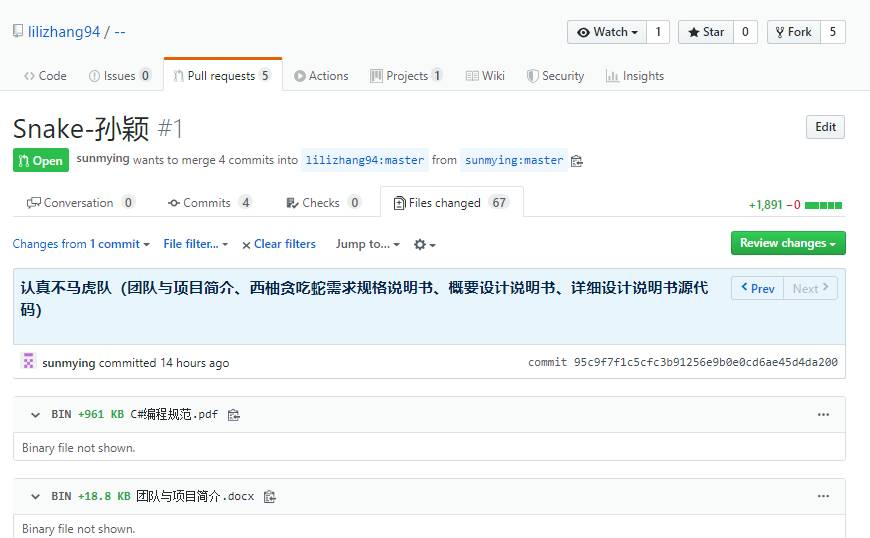
Task: Copy path of C#编程规范.pdf via clipboard icon
Action: [234, 415]
